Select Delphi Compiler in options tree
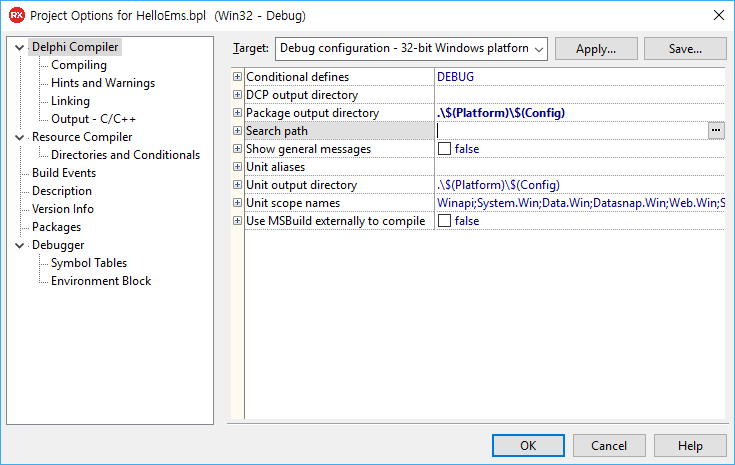This screenshot has width=735, height=465. (75, 47)
